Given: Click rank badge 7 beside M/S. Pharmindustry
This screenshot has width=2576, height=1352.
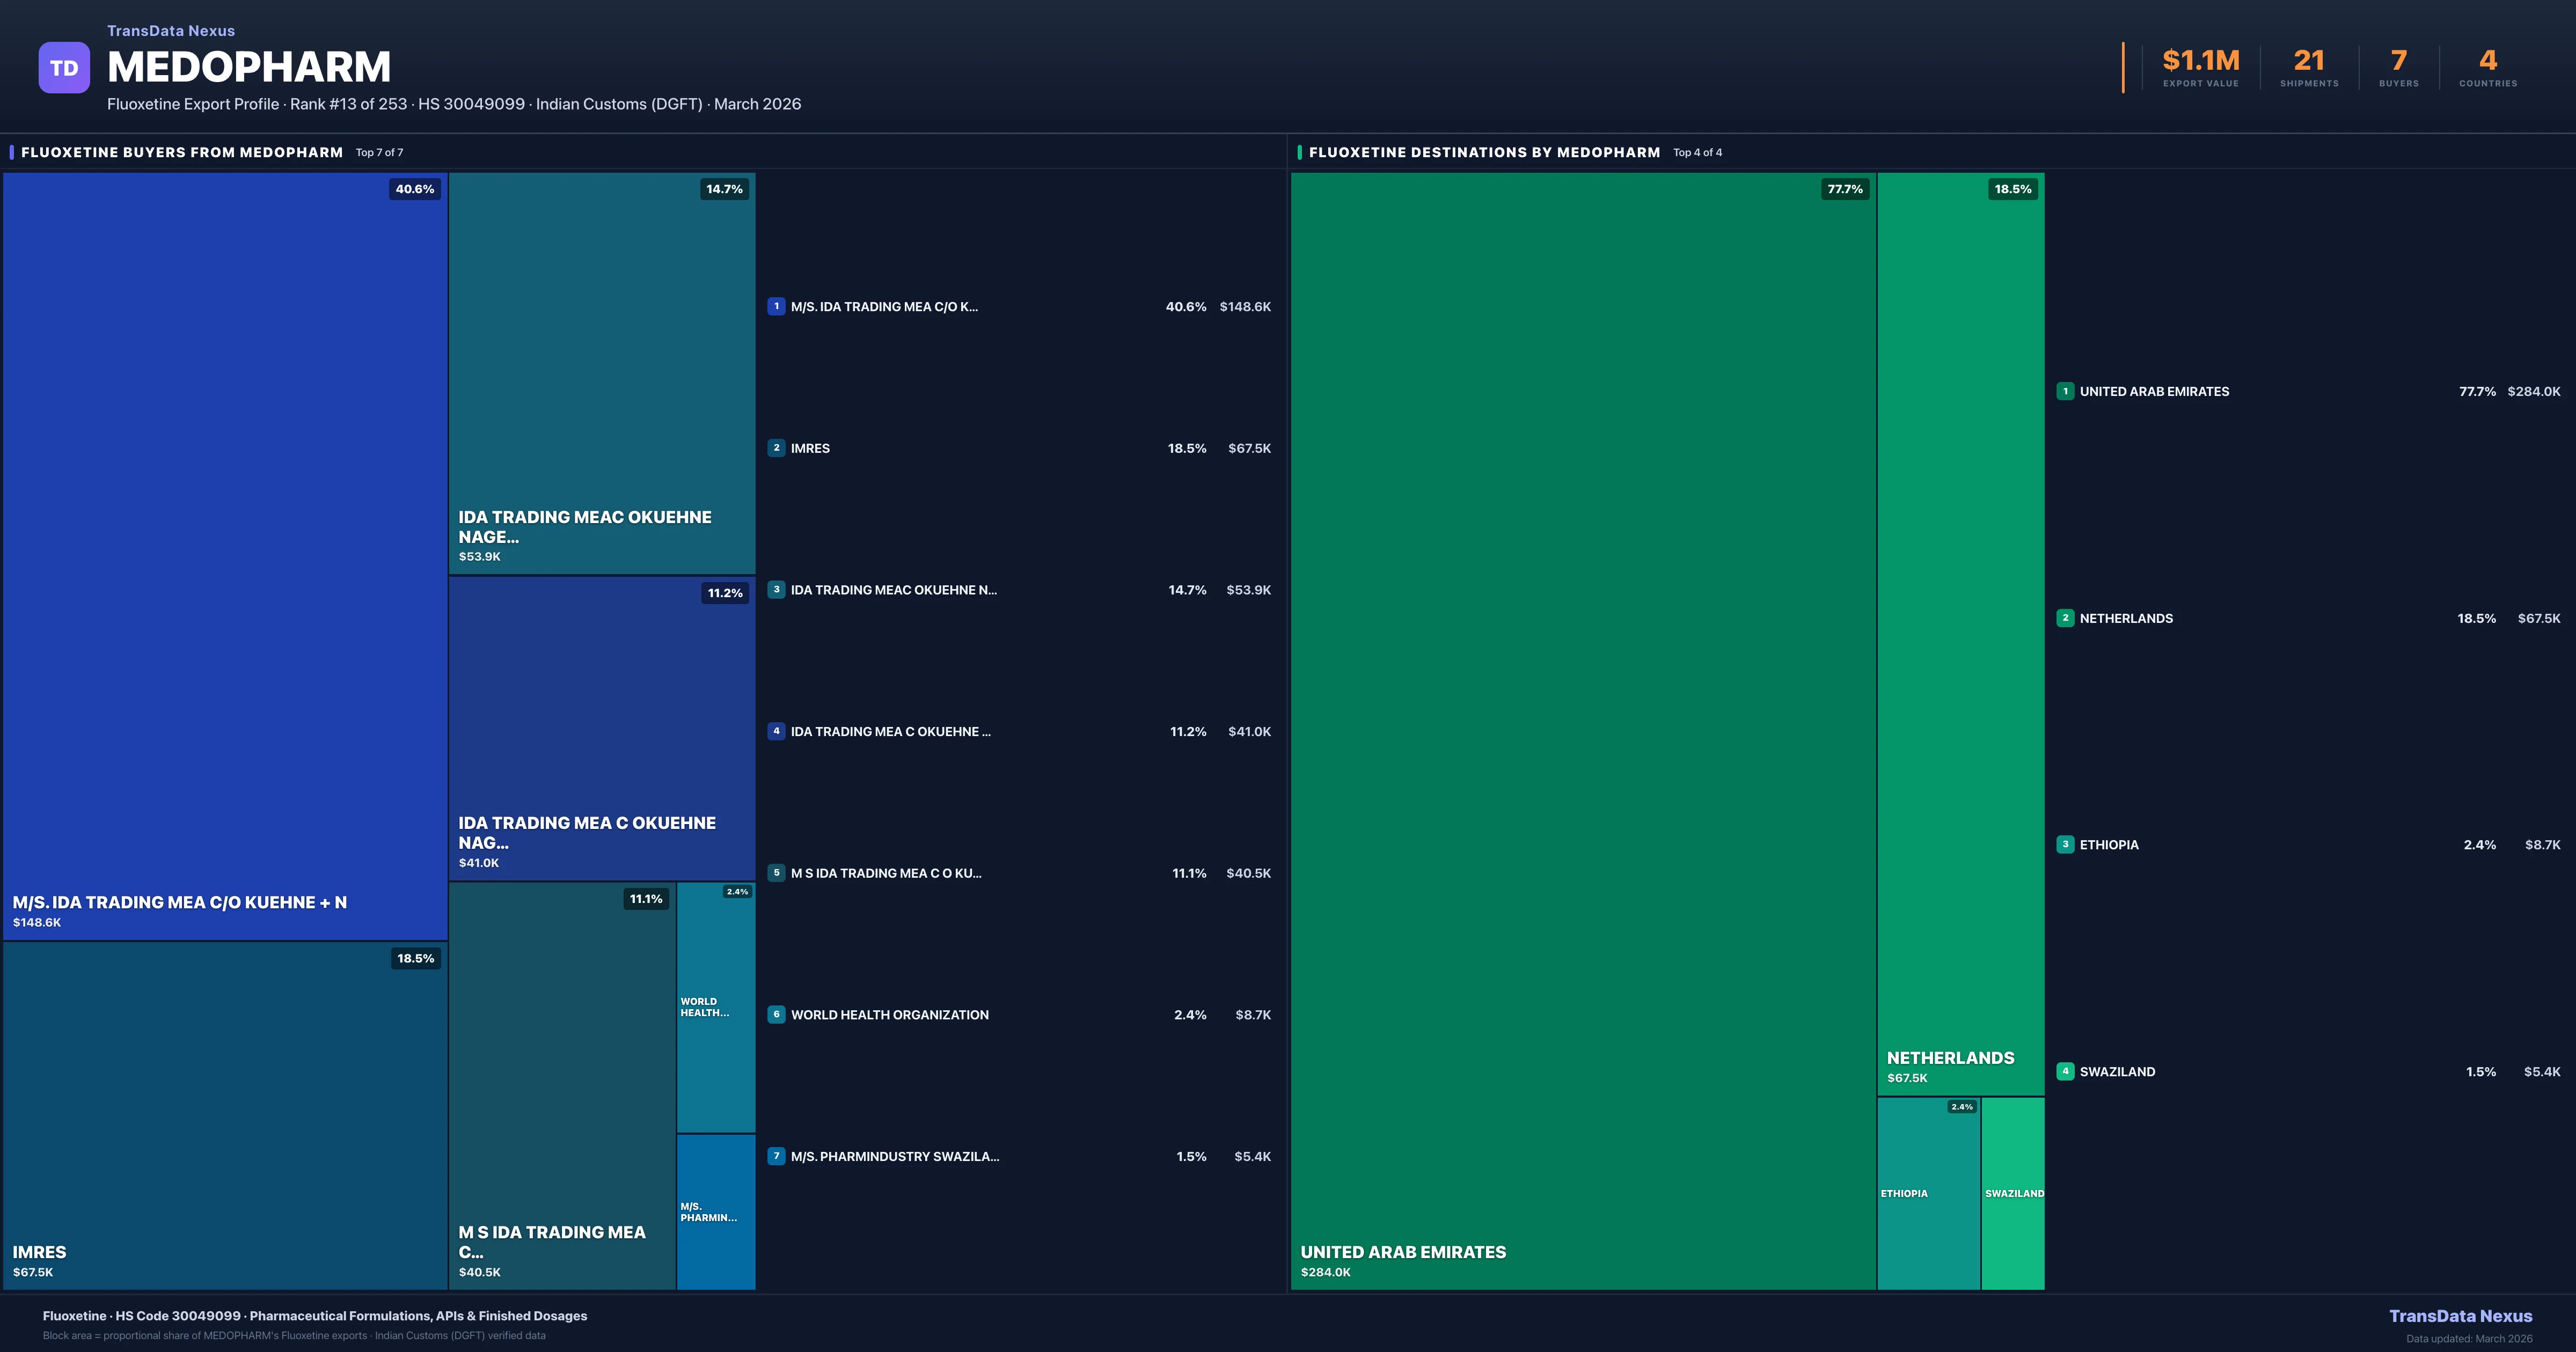Looking at the screenshot, I should tap(776, 1156).
